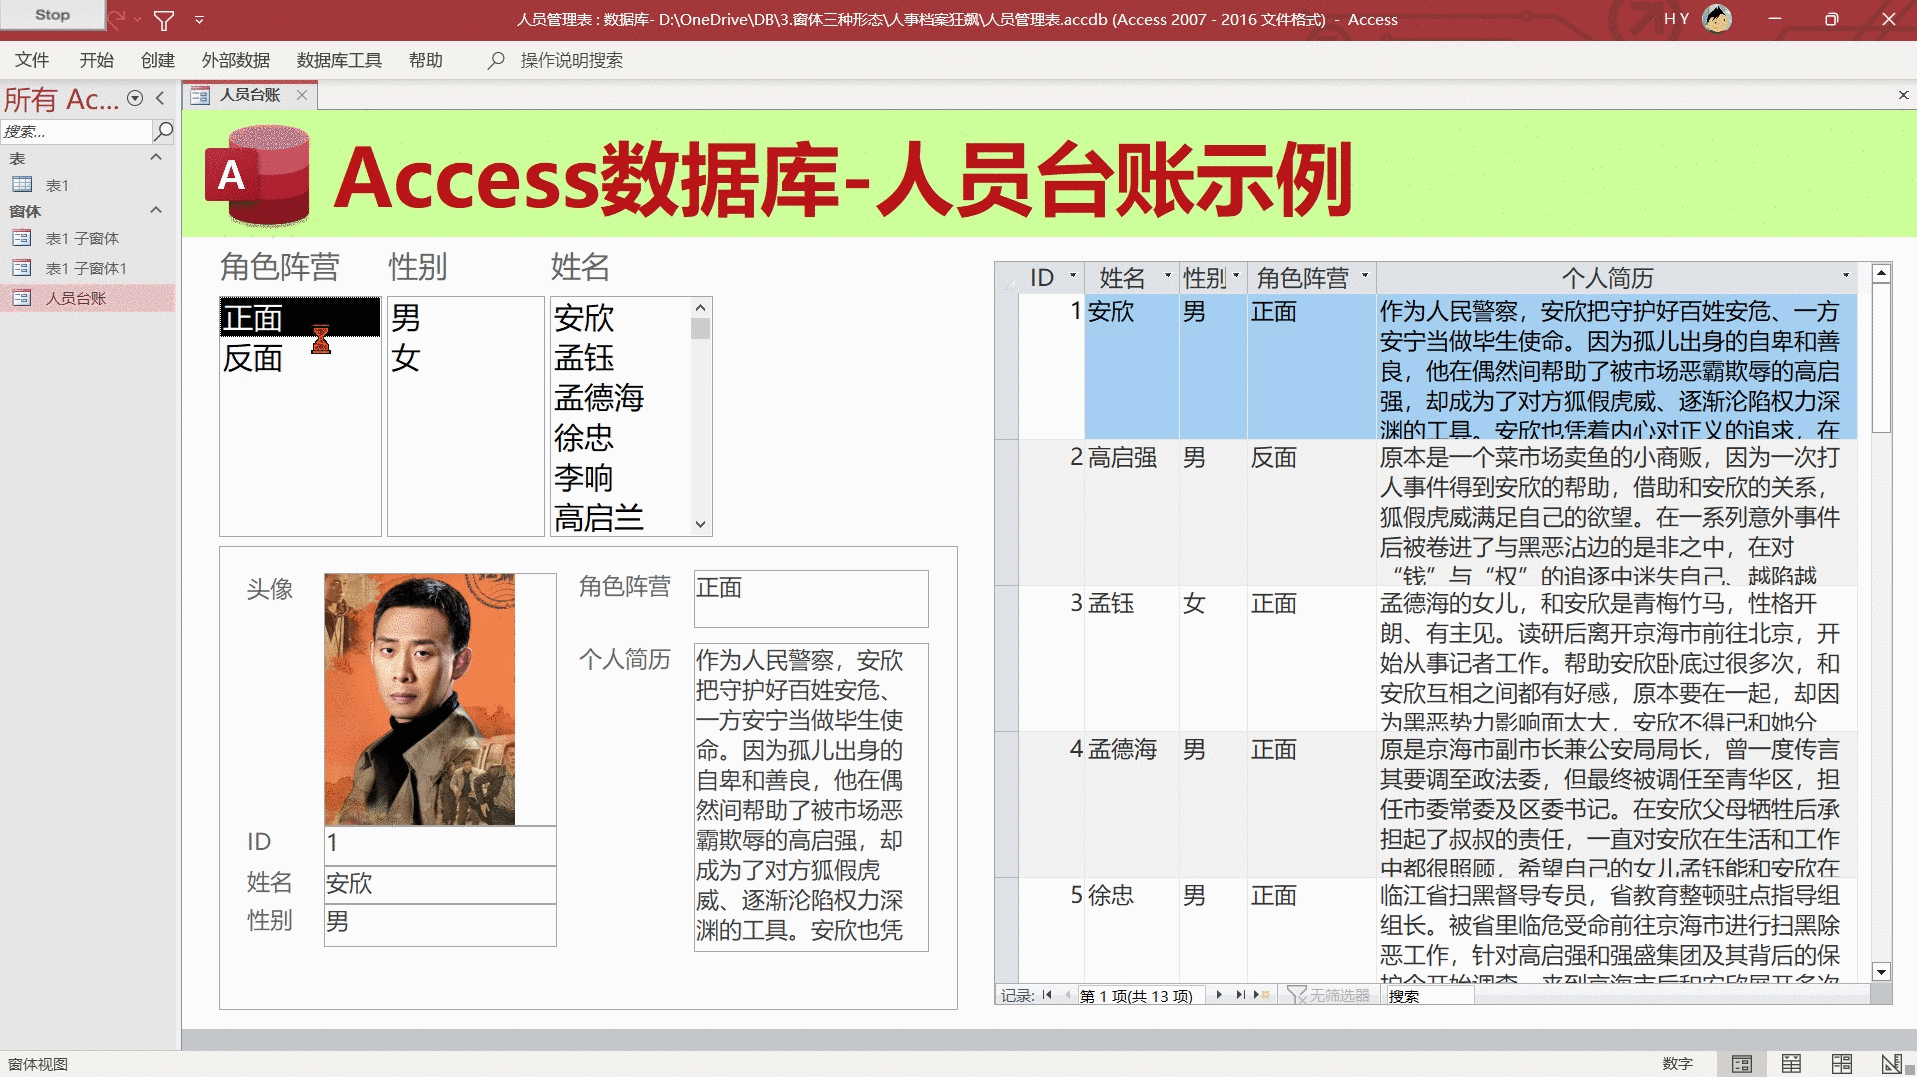Open the 文件 menu
Viewport: 1917px width, 1077px height.
click(x=32, y=60)
